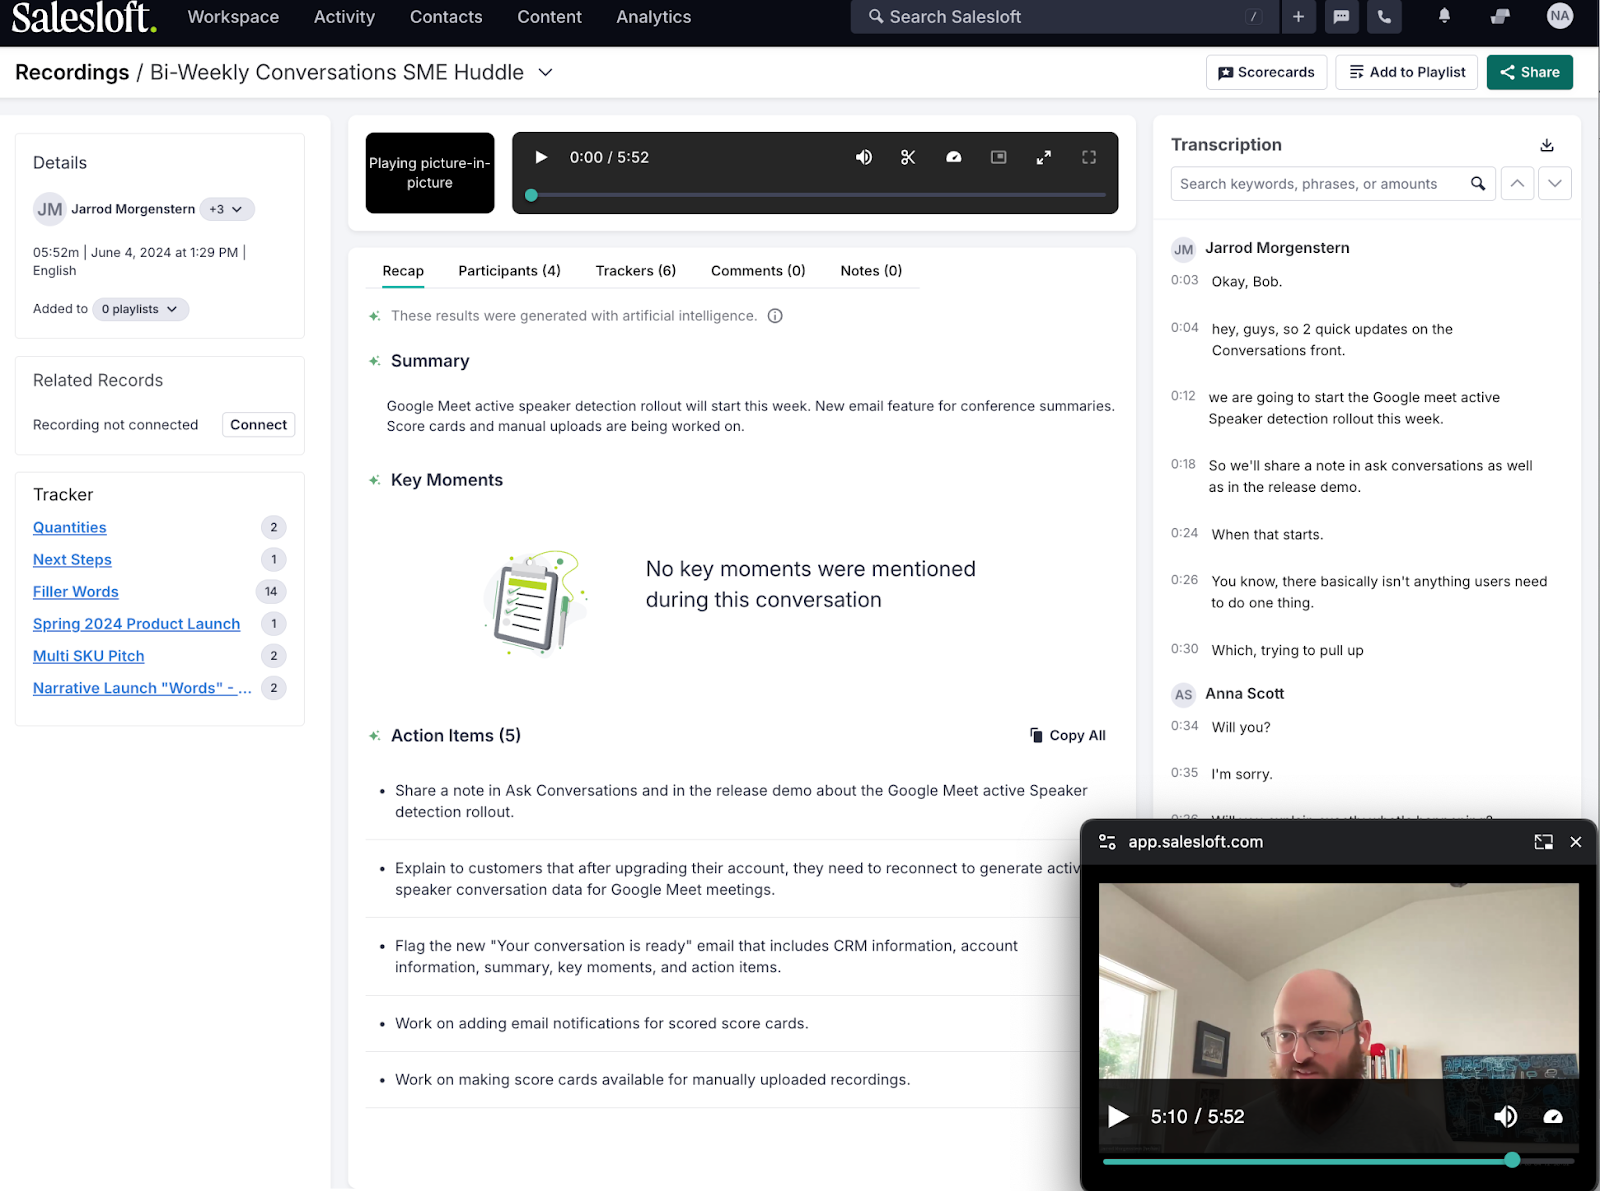1600x1191 pixels.
Task: Jump to transcript line "When that starts."
Action: point(1267,535)
